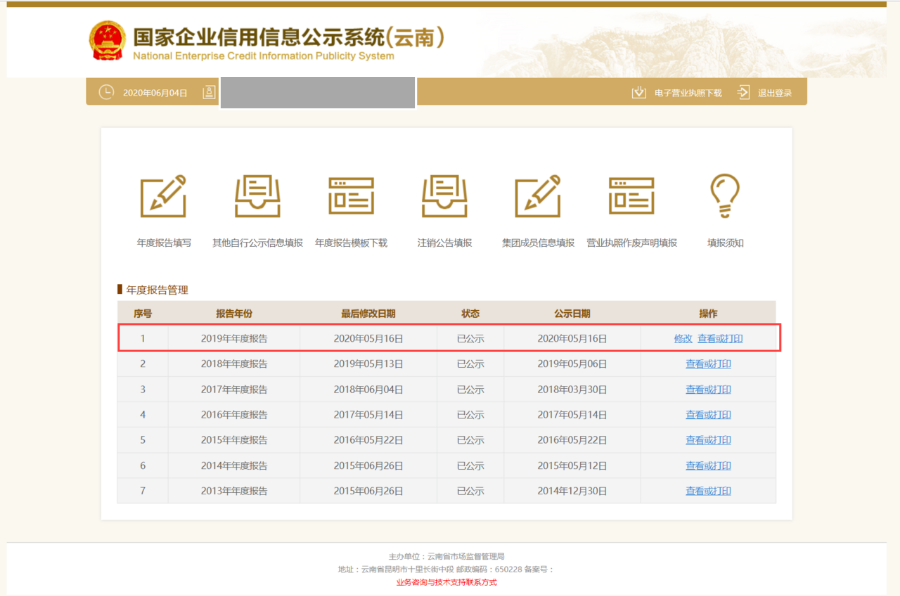This screenshot has height=596, width=900.
Task: Click the 年度报告填写 label
Action: click(x=164, y=243)
